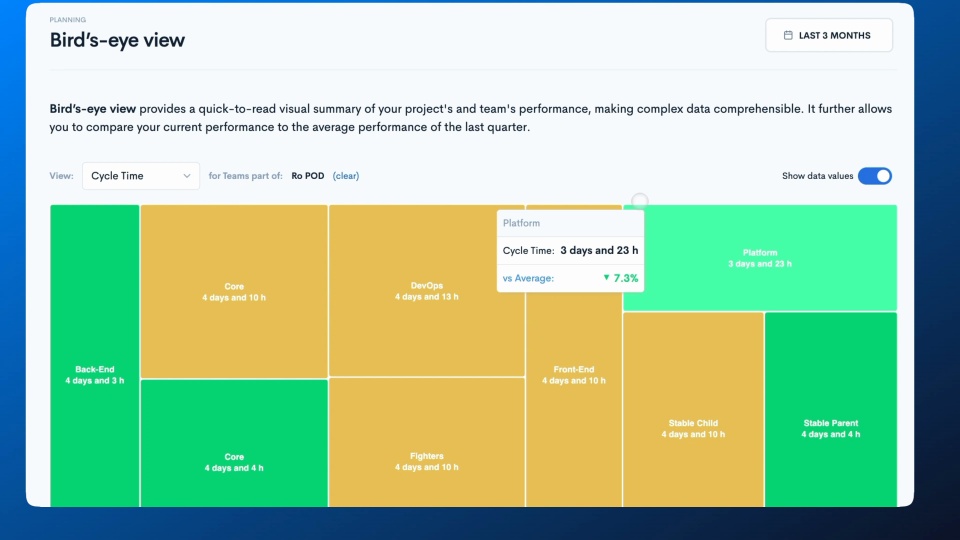Viewport: 960px width, 540px height.
Task: Click the Bird's-eye view page heading
Action: [117, 40]
